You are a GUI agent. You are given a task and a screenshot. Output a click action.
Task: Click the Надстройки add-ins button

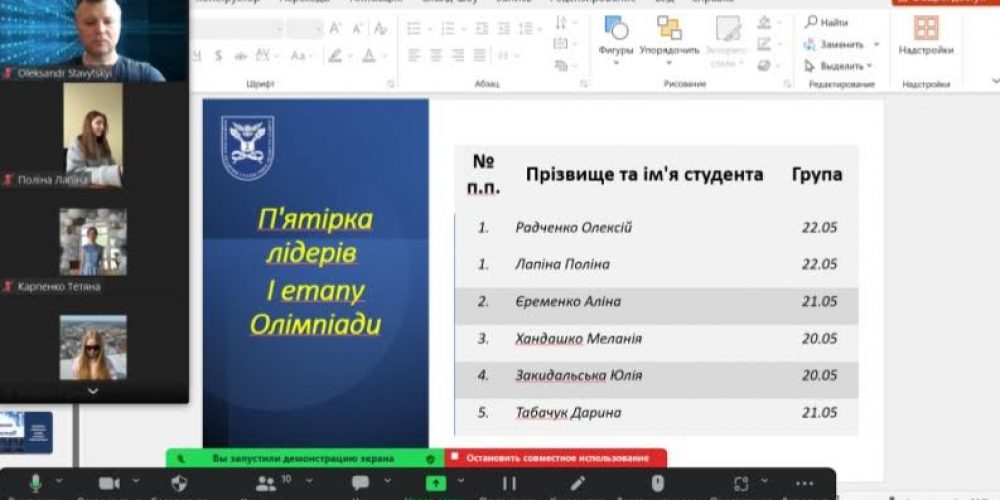coord(925,36)
